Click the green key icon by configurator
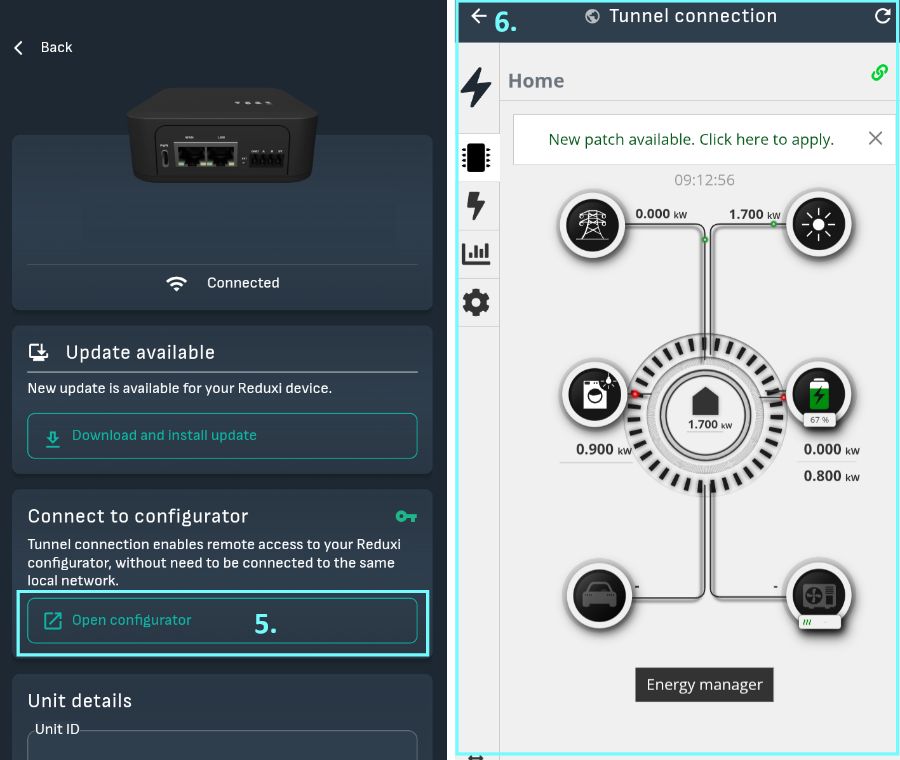900x760 pixels. tap(406, 517)
